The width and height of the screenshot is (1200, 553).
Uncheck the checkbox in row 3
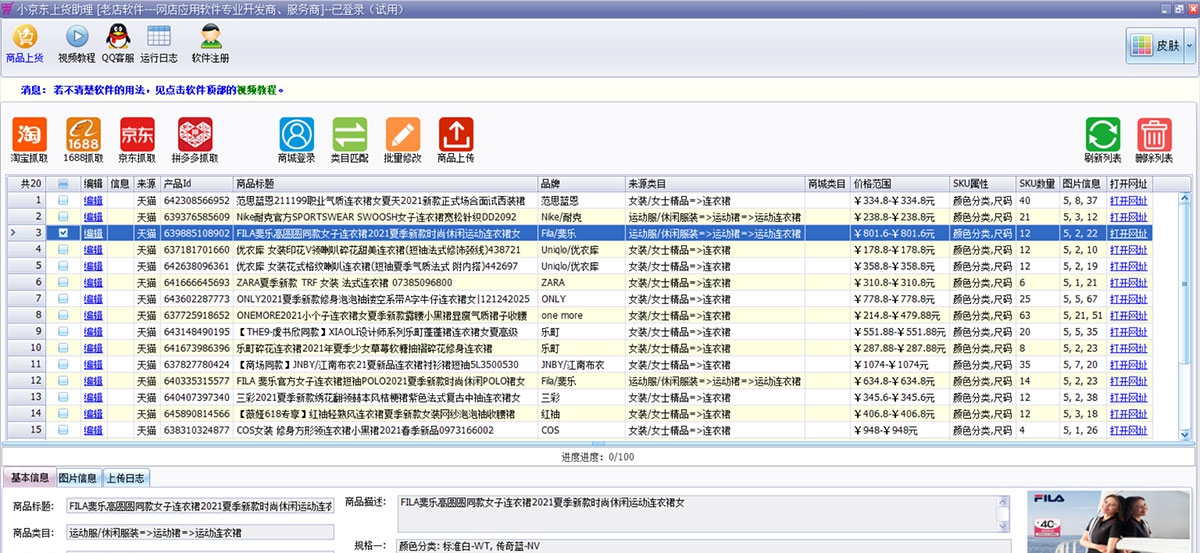pyautogui.click(x=64, y=233)
